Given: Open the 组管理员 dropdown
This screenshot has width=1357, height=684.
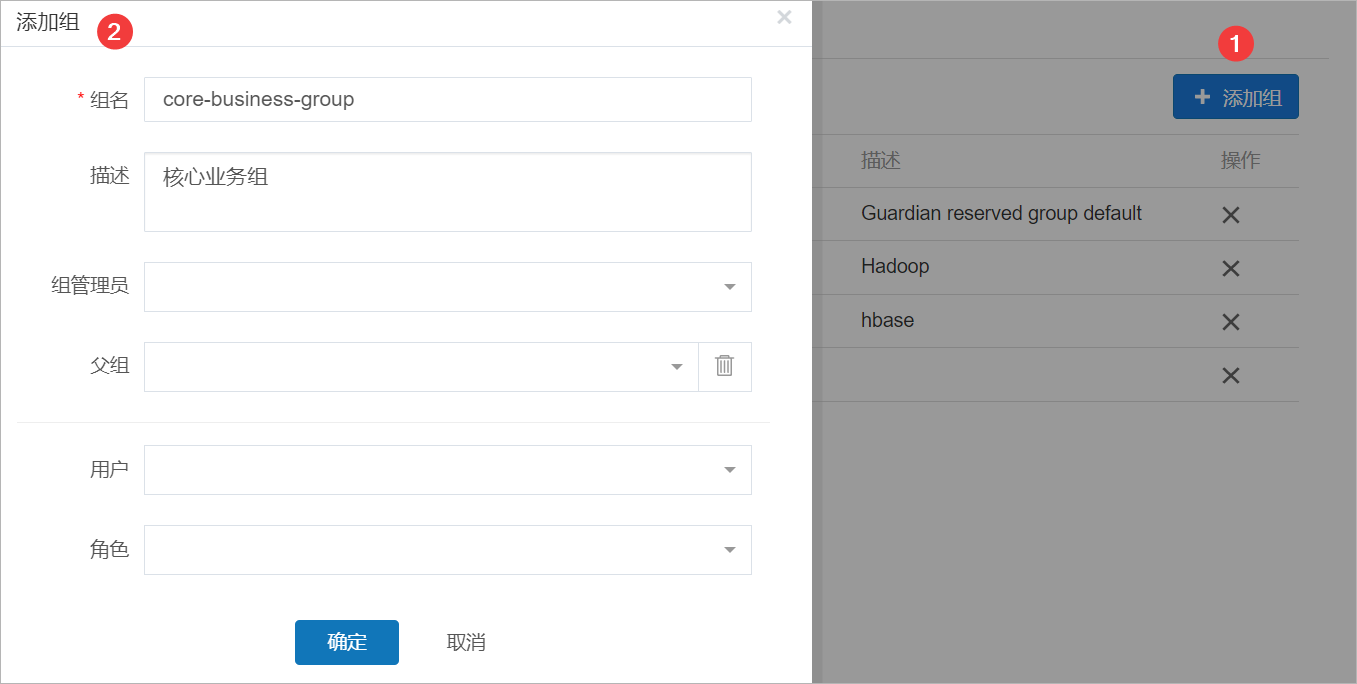Looking at the screenshot, I should 448,287.
